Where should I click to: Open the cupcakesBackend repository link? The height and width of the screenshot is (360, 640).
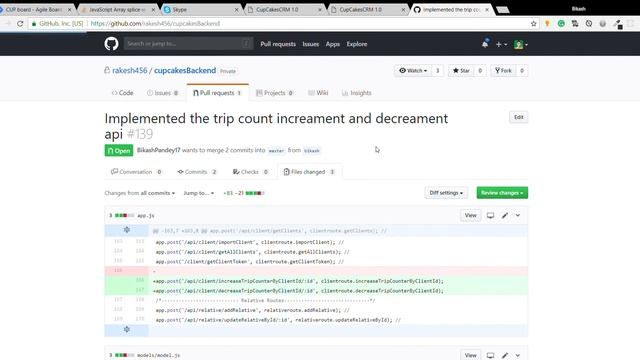185,70
